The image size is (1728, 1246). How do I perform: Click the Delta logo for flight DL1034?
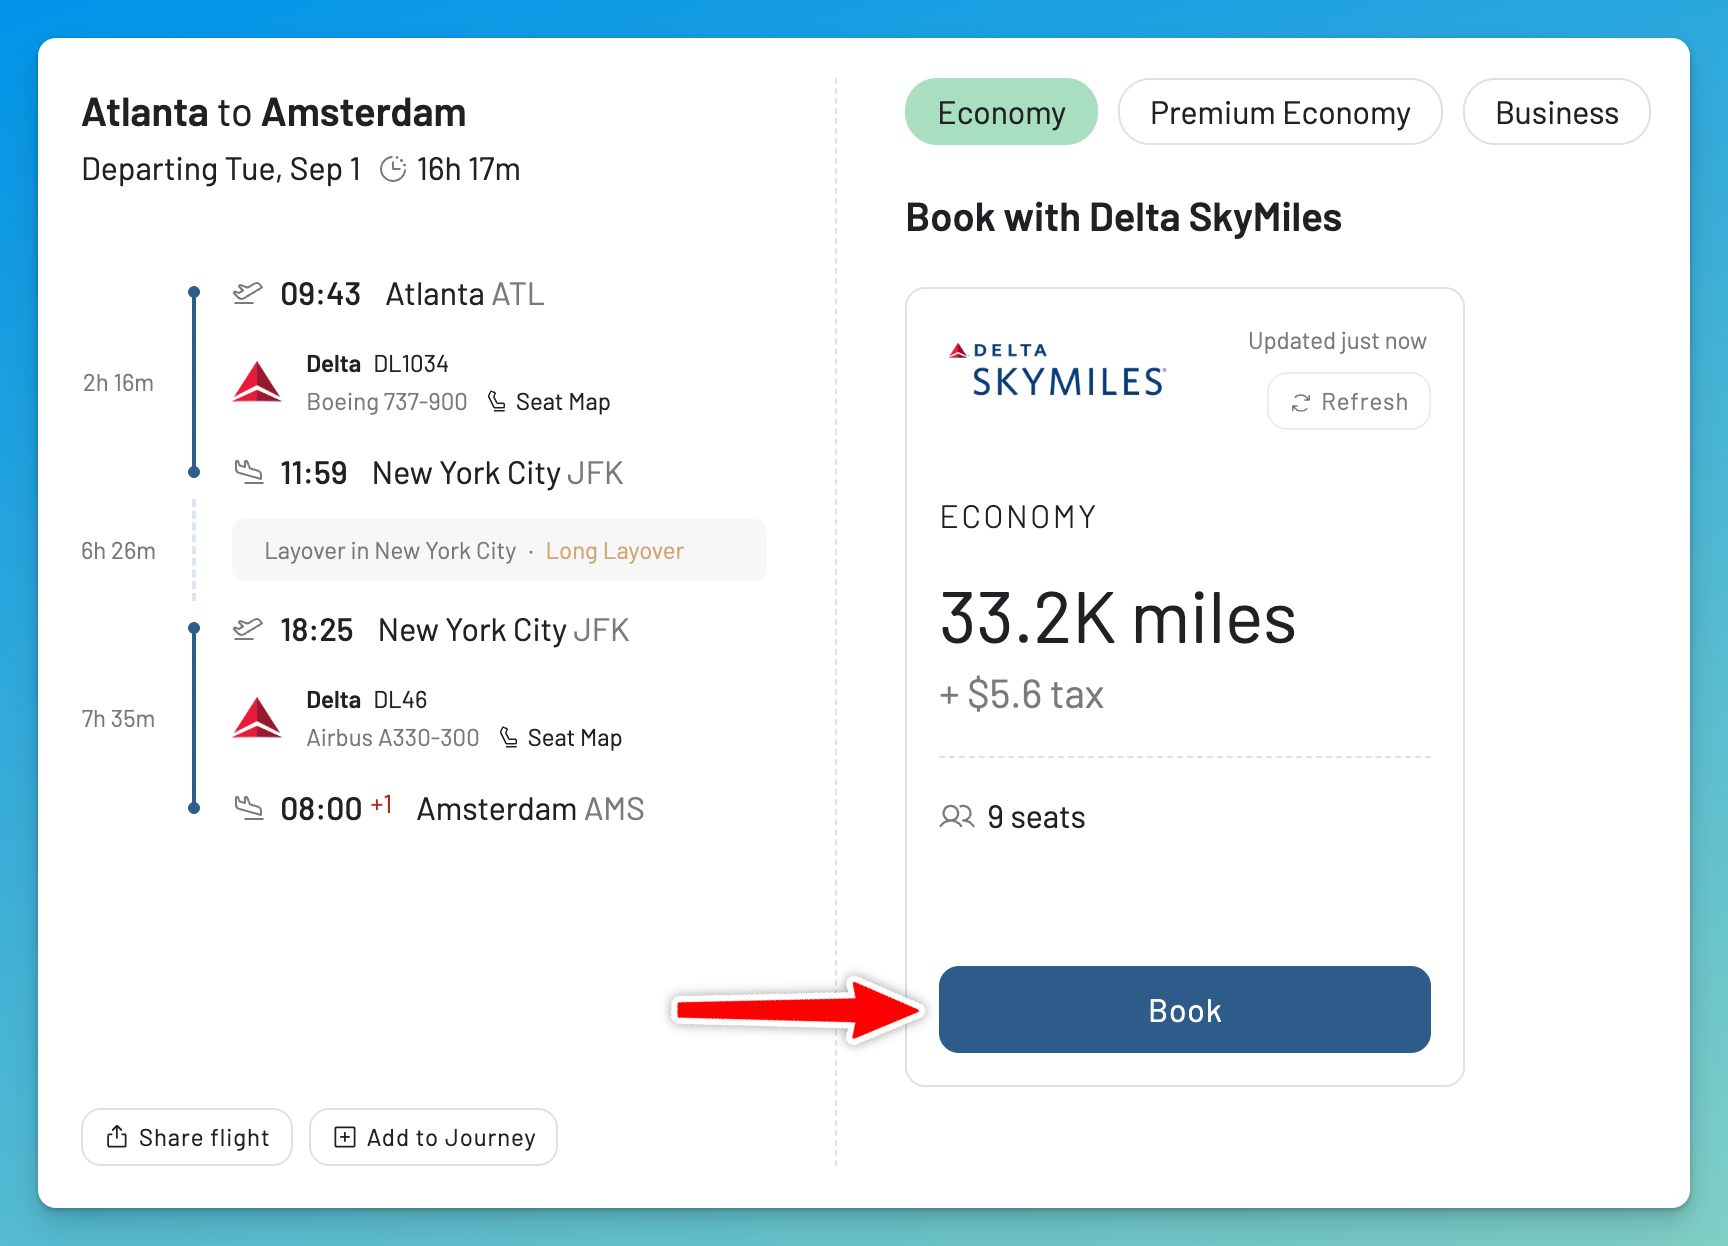(x=257, y=382)
